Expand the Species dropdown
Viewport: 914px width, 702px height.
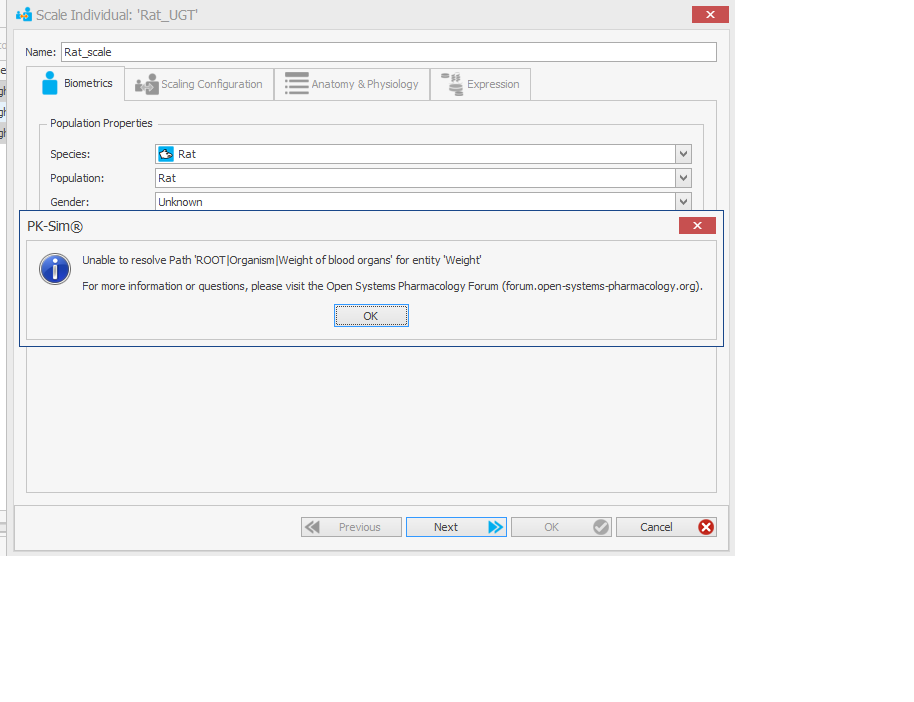(x=683, y=154)
